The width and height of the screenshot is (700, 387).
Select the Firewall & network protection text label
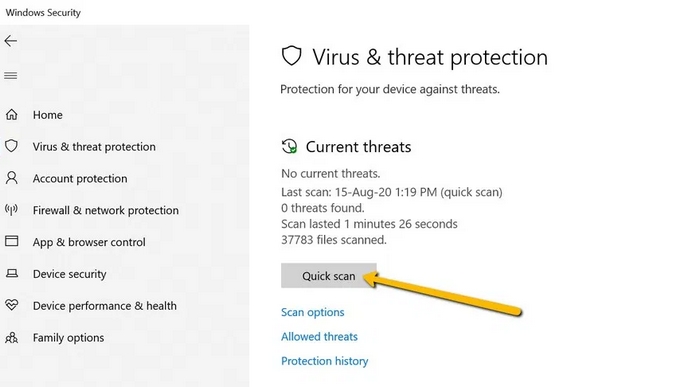106,210
